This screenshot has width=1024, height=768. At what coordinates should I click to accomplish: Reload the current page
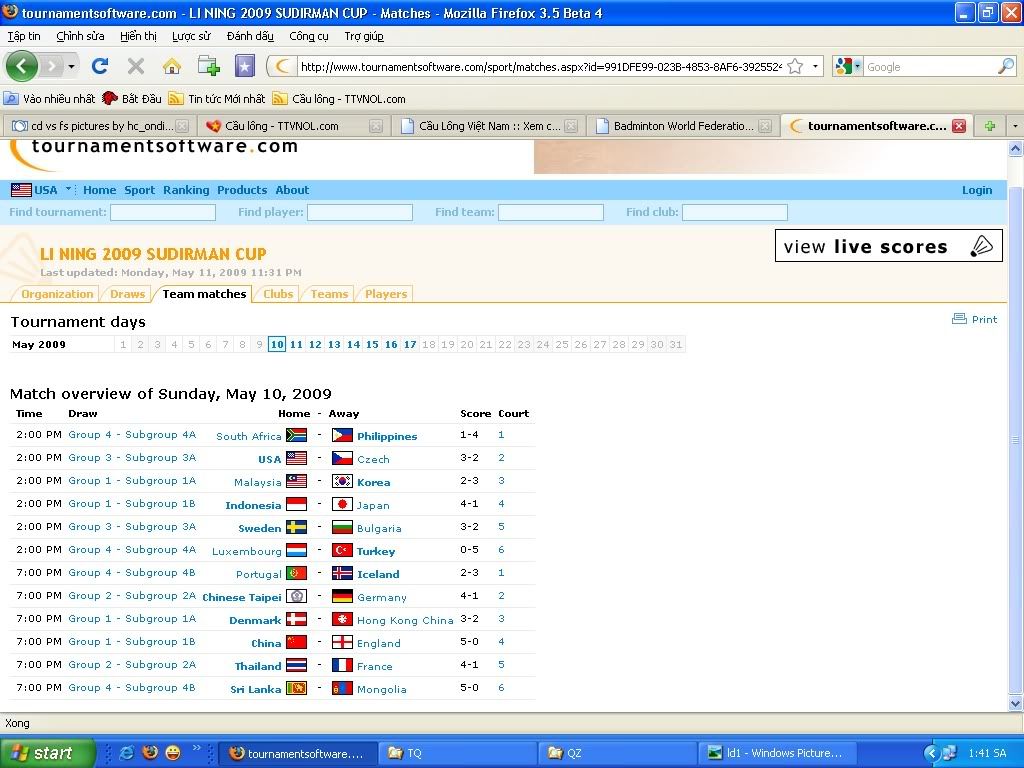pos(100,66)
